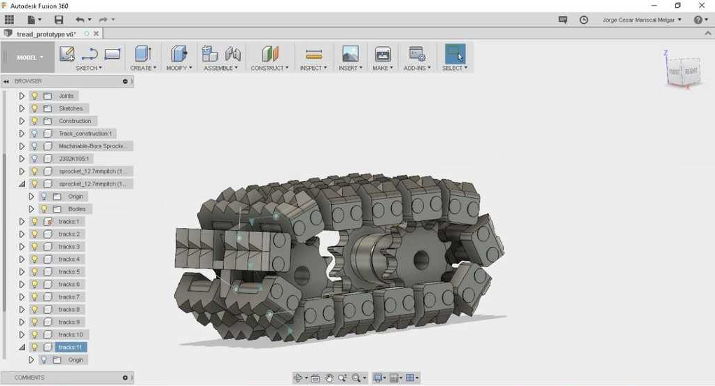Open the INSPECT menu label
Image resolution: width=715 pixels, height=386 pixels.
click(x=313, y=68)
